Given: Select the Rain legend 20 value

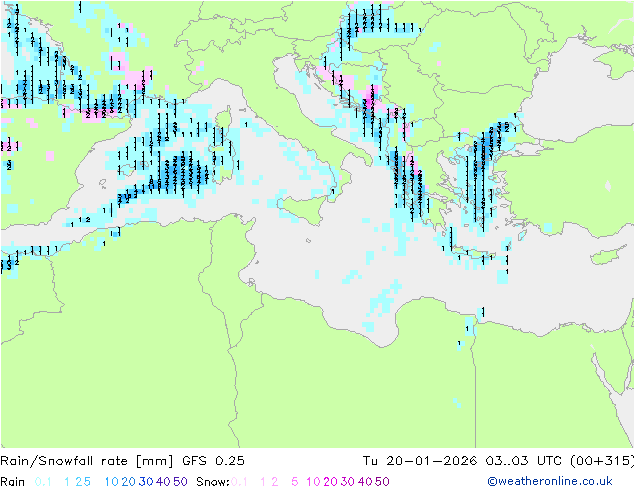Looking at the screenshot, I should click(x=129, y=482).
